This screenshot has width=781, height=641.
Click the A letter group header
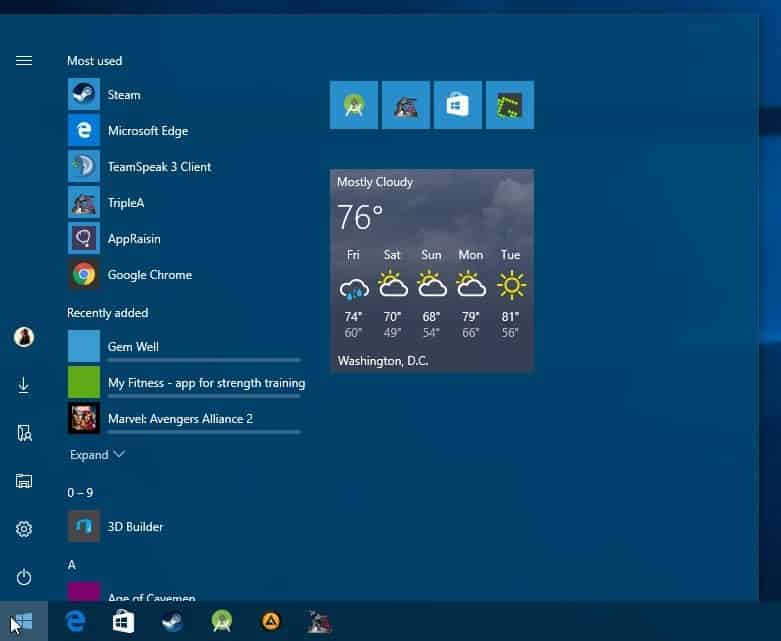point(72,565)
